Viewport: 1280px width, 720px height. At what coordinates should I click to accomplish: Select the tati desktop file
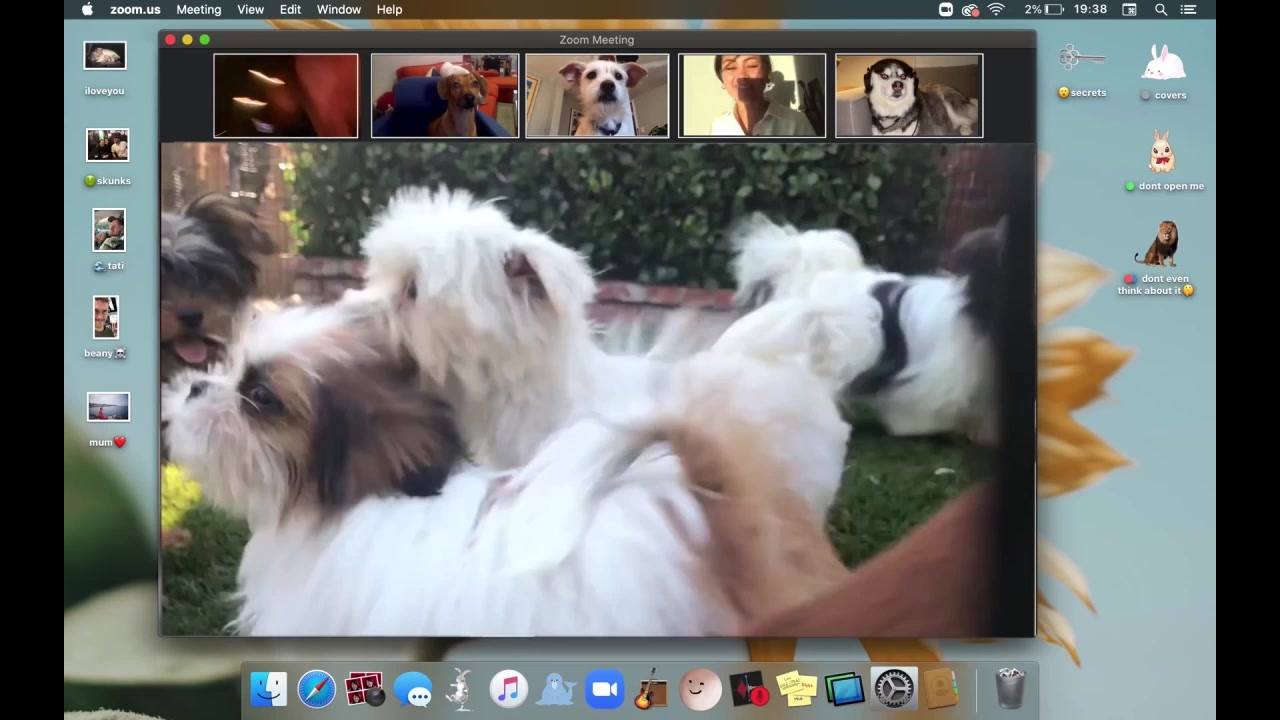pyautogui.click(x=108, y=241)
